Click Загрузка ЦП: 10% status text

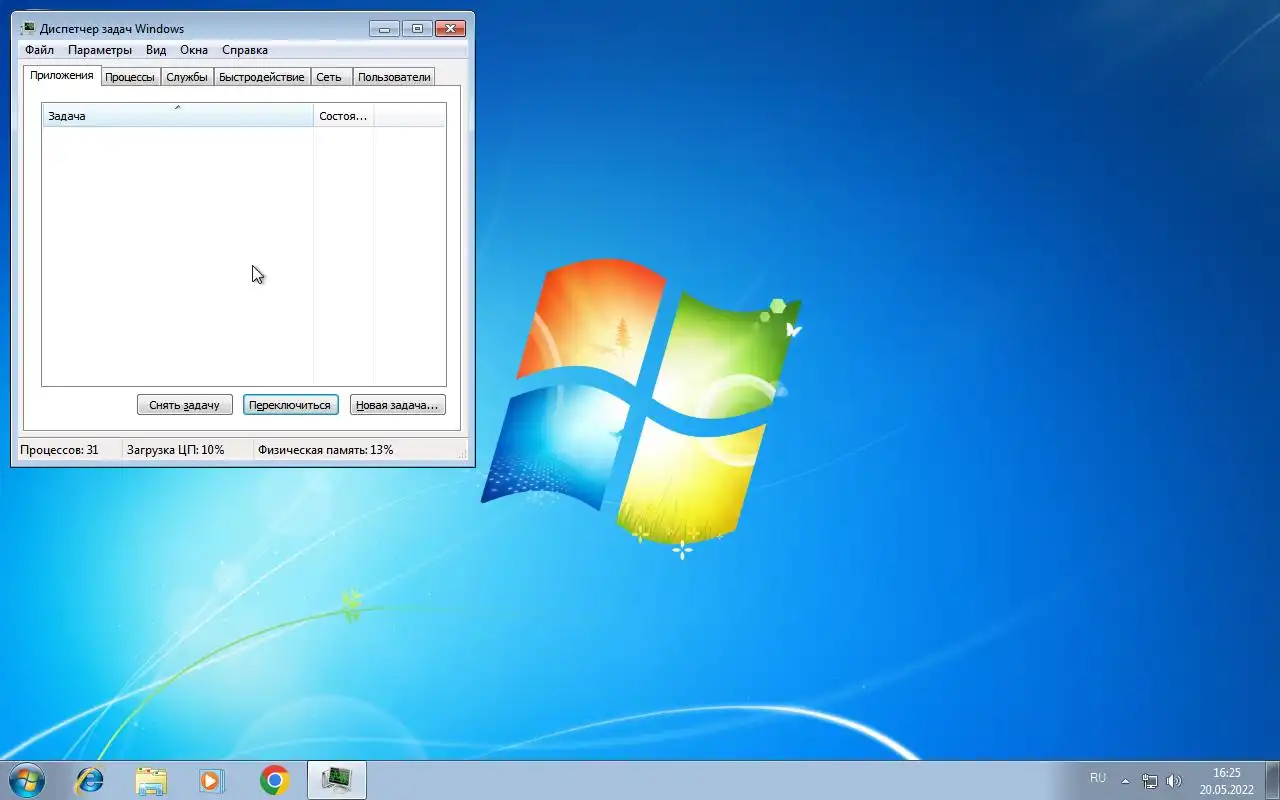click(x=176, y=450)
